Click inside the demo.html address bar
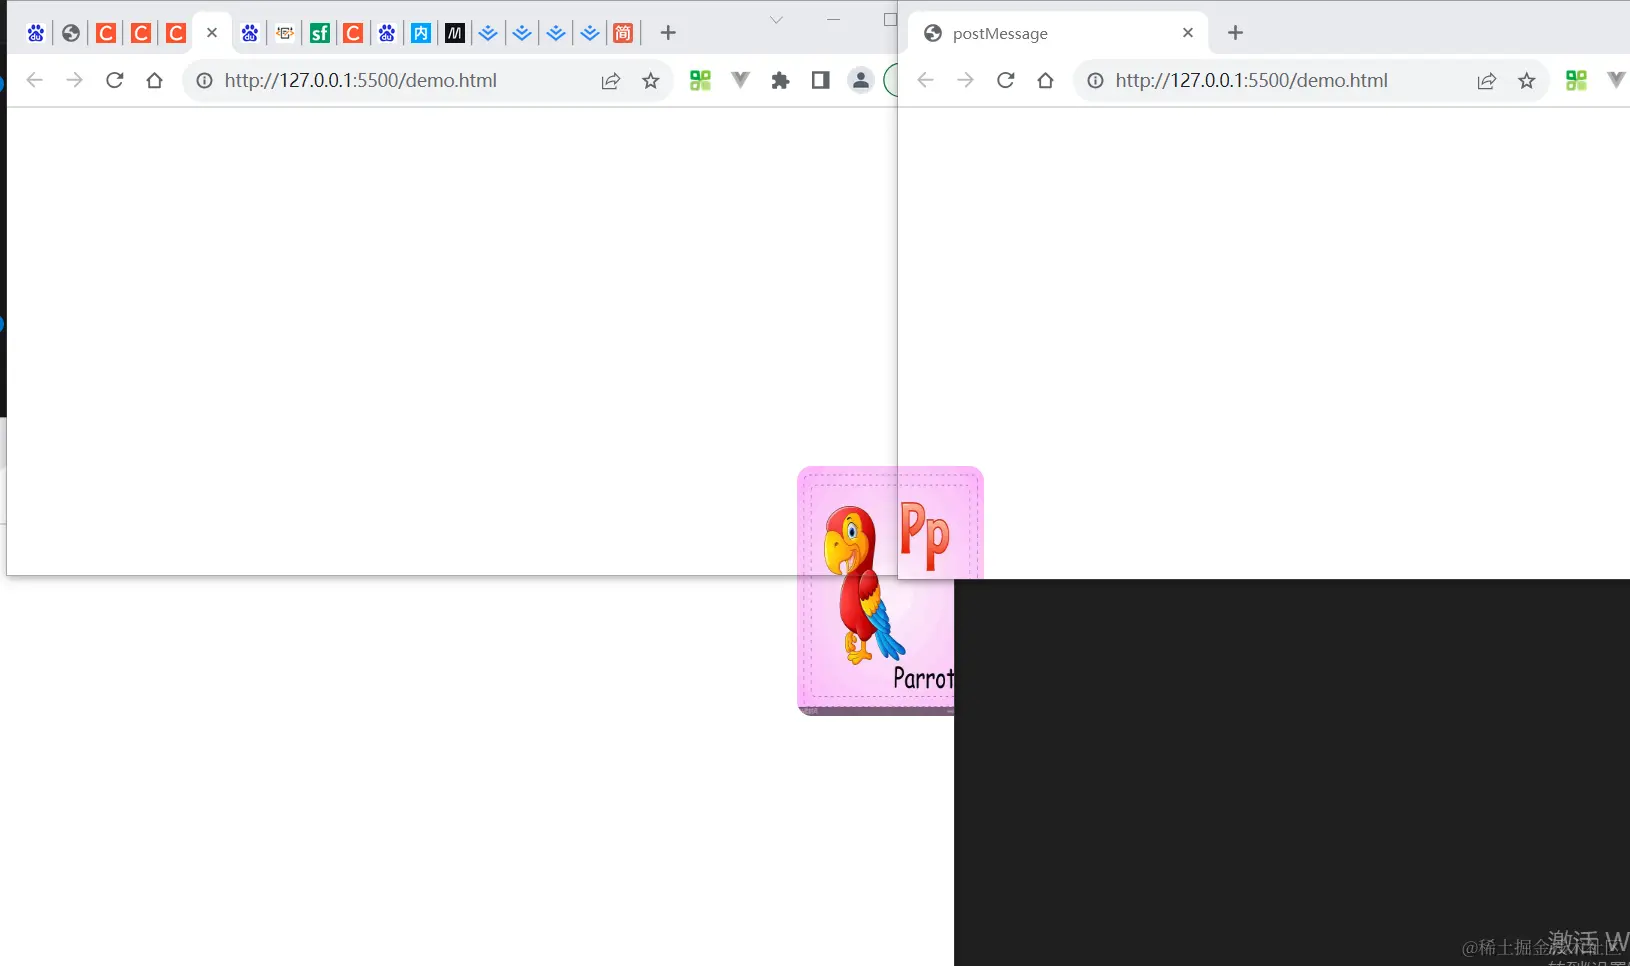The width and height of the screenshot is (1630, 966). pyautogui.click(x=360, y=80)
